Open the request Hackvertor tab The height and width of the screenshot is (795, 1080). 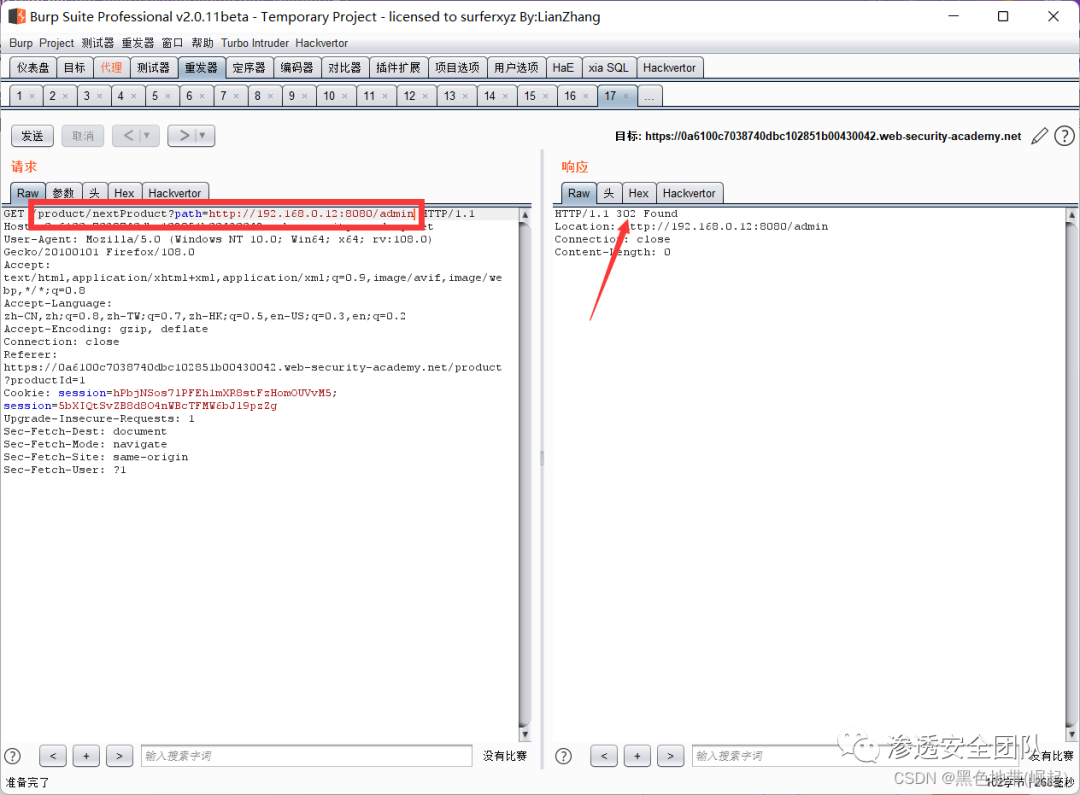tap(175, 193)
